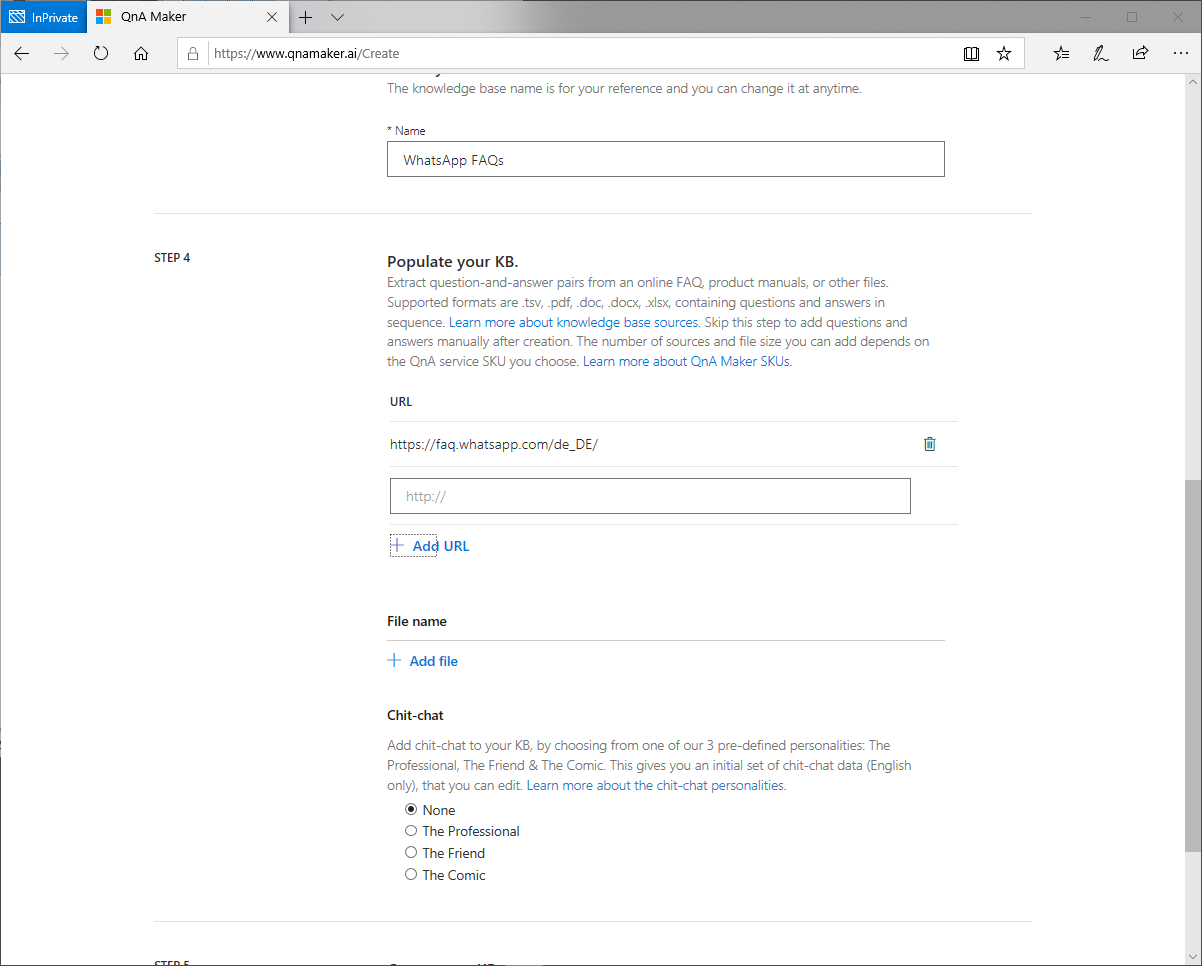This screenshot has height=966, width=1202.
Task: Click the add notes pen icon
Action: [1101, 54]
